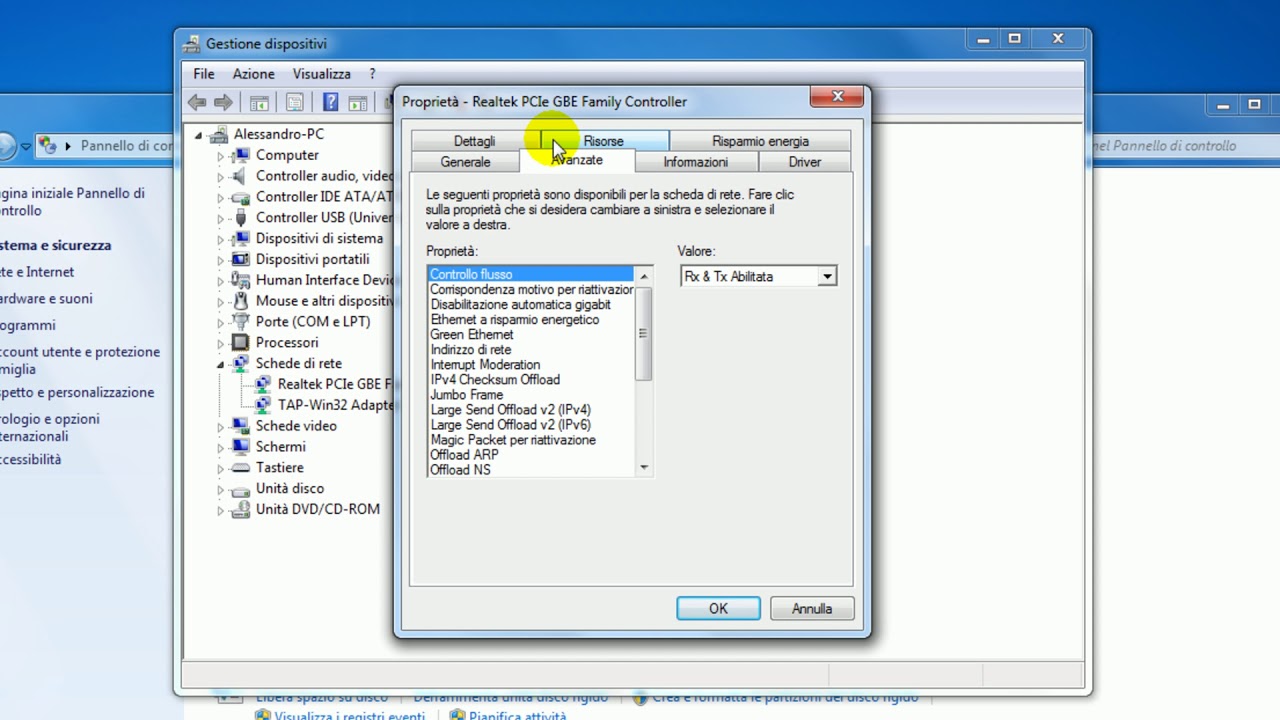Expand the Dispositivi portatili tree node

pyautogui.click(x=221, y=260)
